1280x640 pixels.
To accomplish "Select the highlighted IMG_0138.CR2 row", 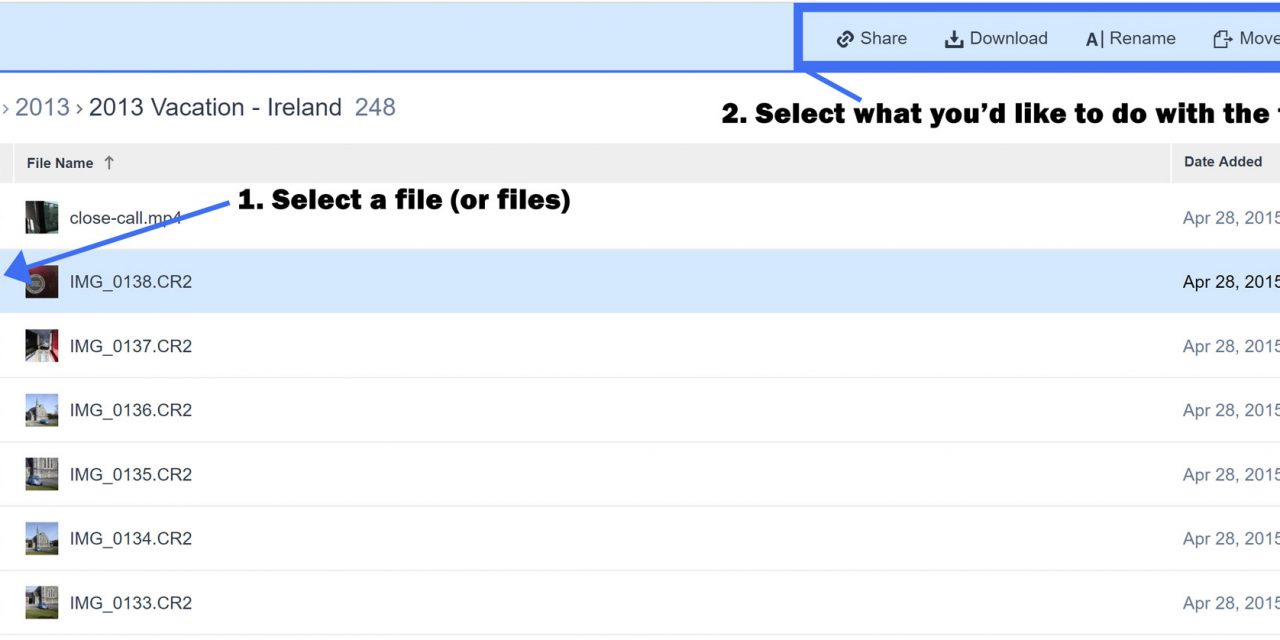I will point(600,282).
